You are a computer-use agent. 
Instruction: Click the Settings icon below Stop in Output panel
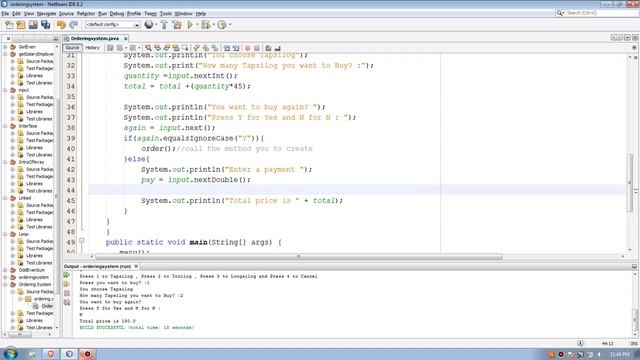tap(67, 302)
